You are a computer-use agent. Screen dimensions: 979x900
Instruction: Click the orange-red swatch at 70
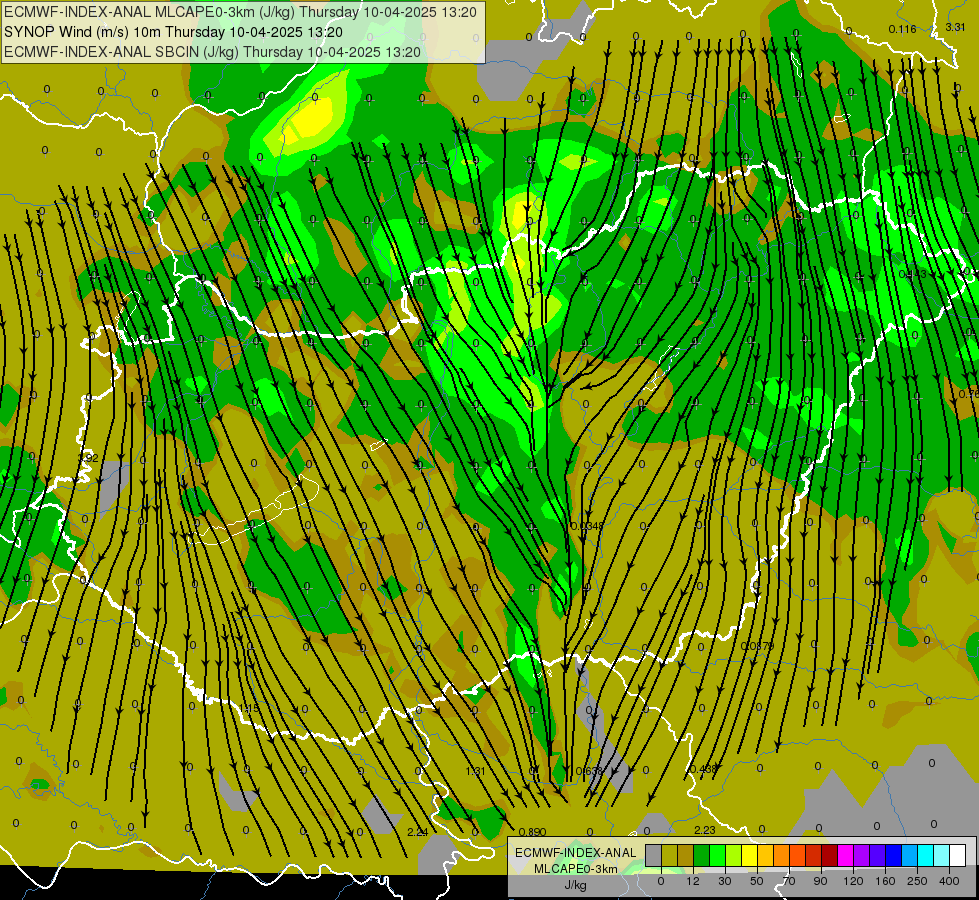[x=798, y=855]
